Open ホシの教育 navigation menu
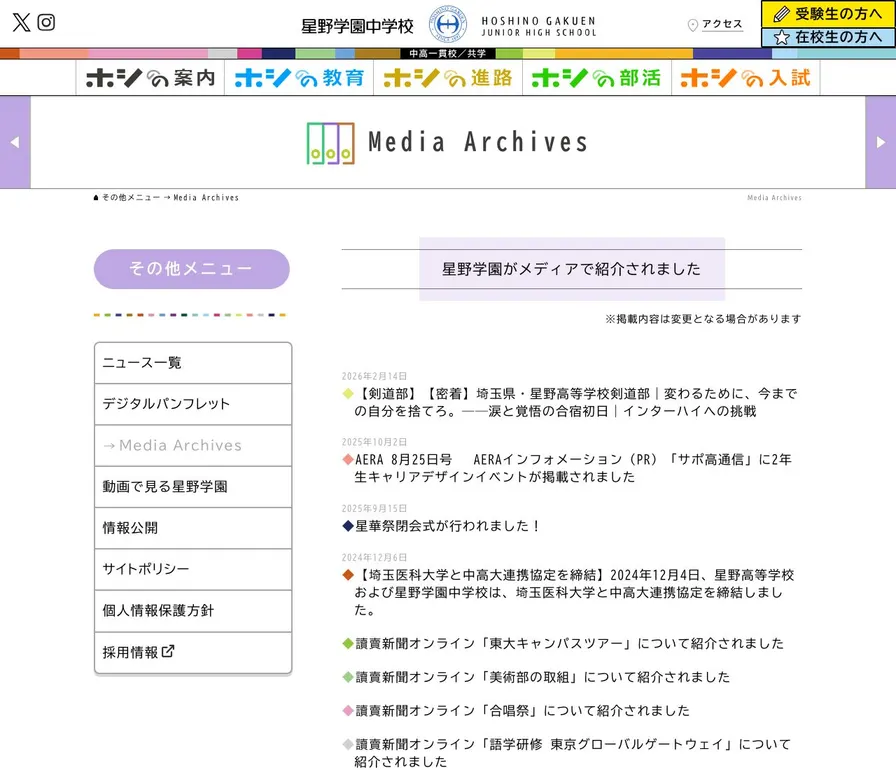896x770 pixels. (299, 78)
